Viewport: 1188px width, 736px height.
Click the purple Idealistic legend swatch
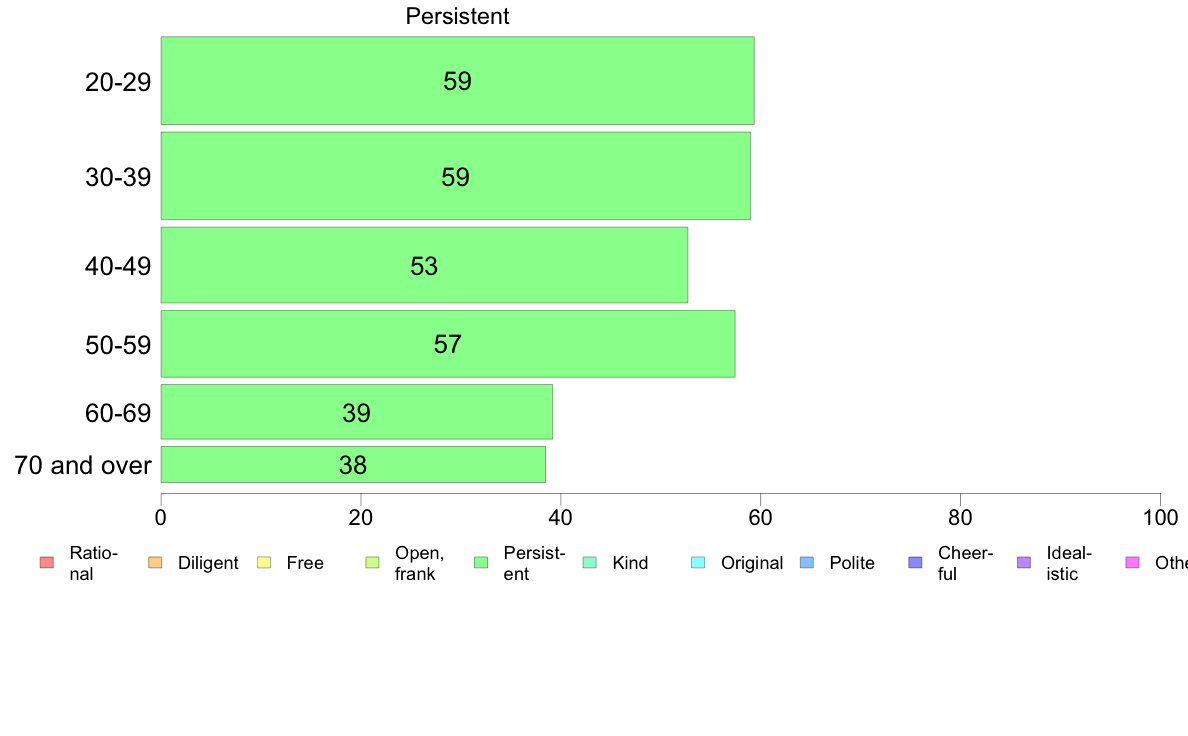click(1024, 562)
